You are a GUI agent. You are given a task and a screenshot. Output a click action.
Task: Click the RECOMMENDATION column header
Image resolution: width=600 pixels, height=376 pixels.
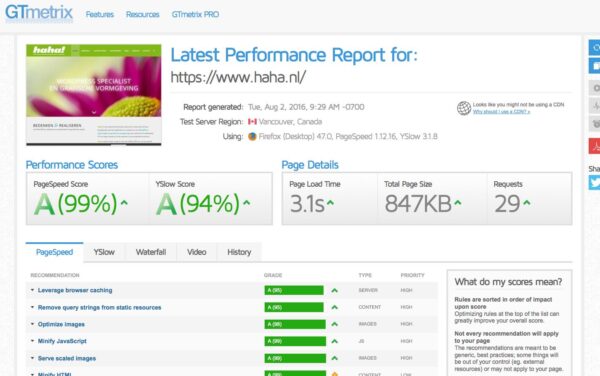[x=55, y=275]
